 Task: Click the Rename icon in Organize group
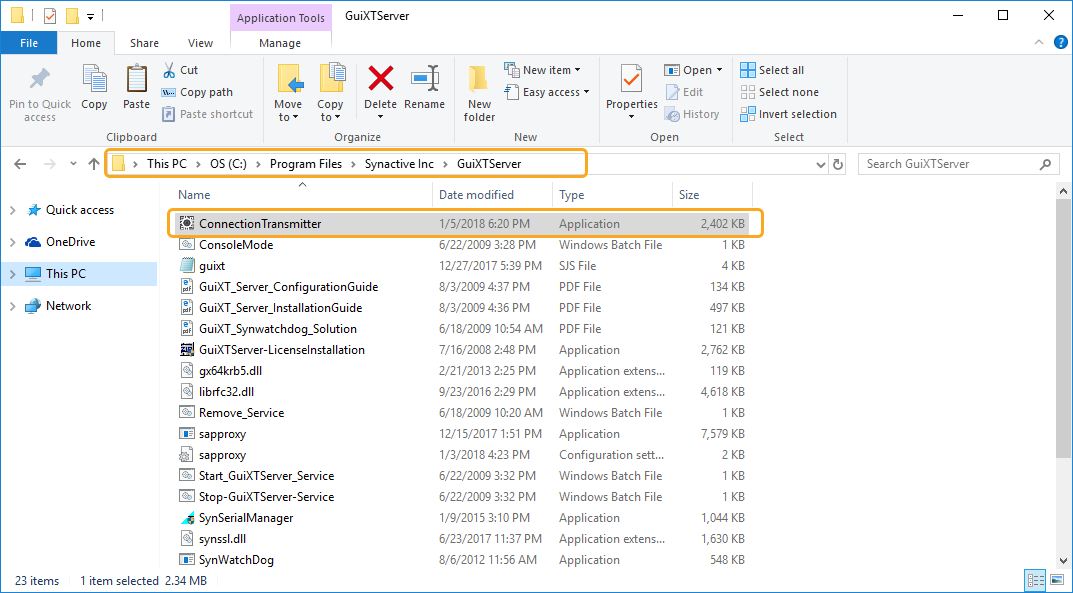tap(425, 80)
